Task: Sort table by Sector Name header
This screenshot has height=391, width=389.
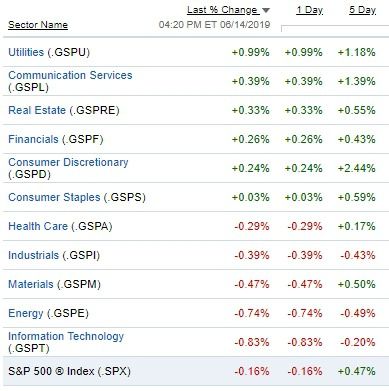Action: [38, 25]
